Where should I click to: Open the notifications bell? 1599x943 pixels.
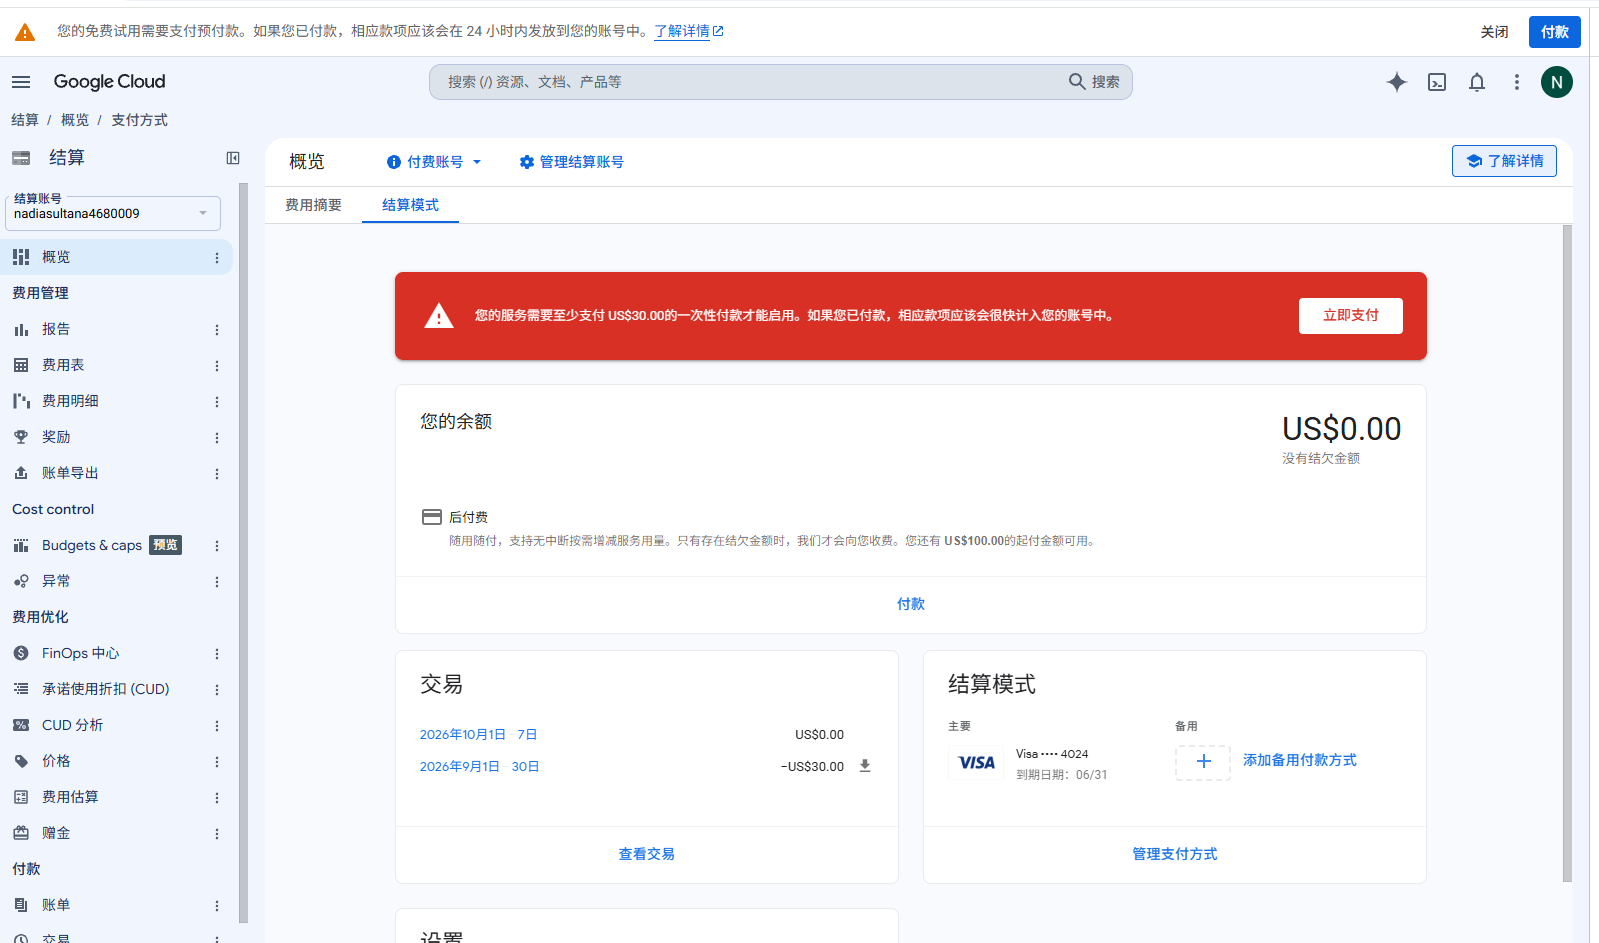[x=1477, y=82]
